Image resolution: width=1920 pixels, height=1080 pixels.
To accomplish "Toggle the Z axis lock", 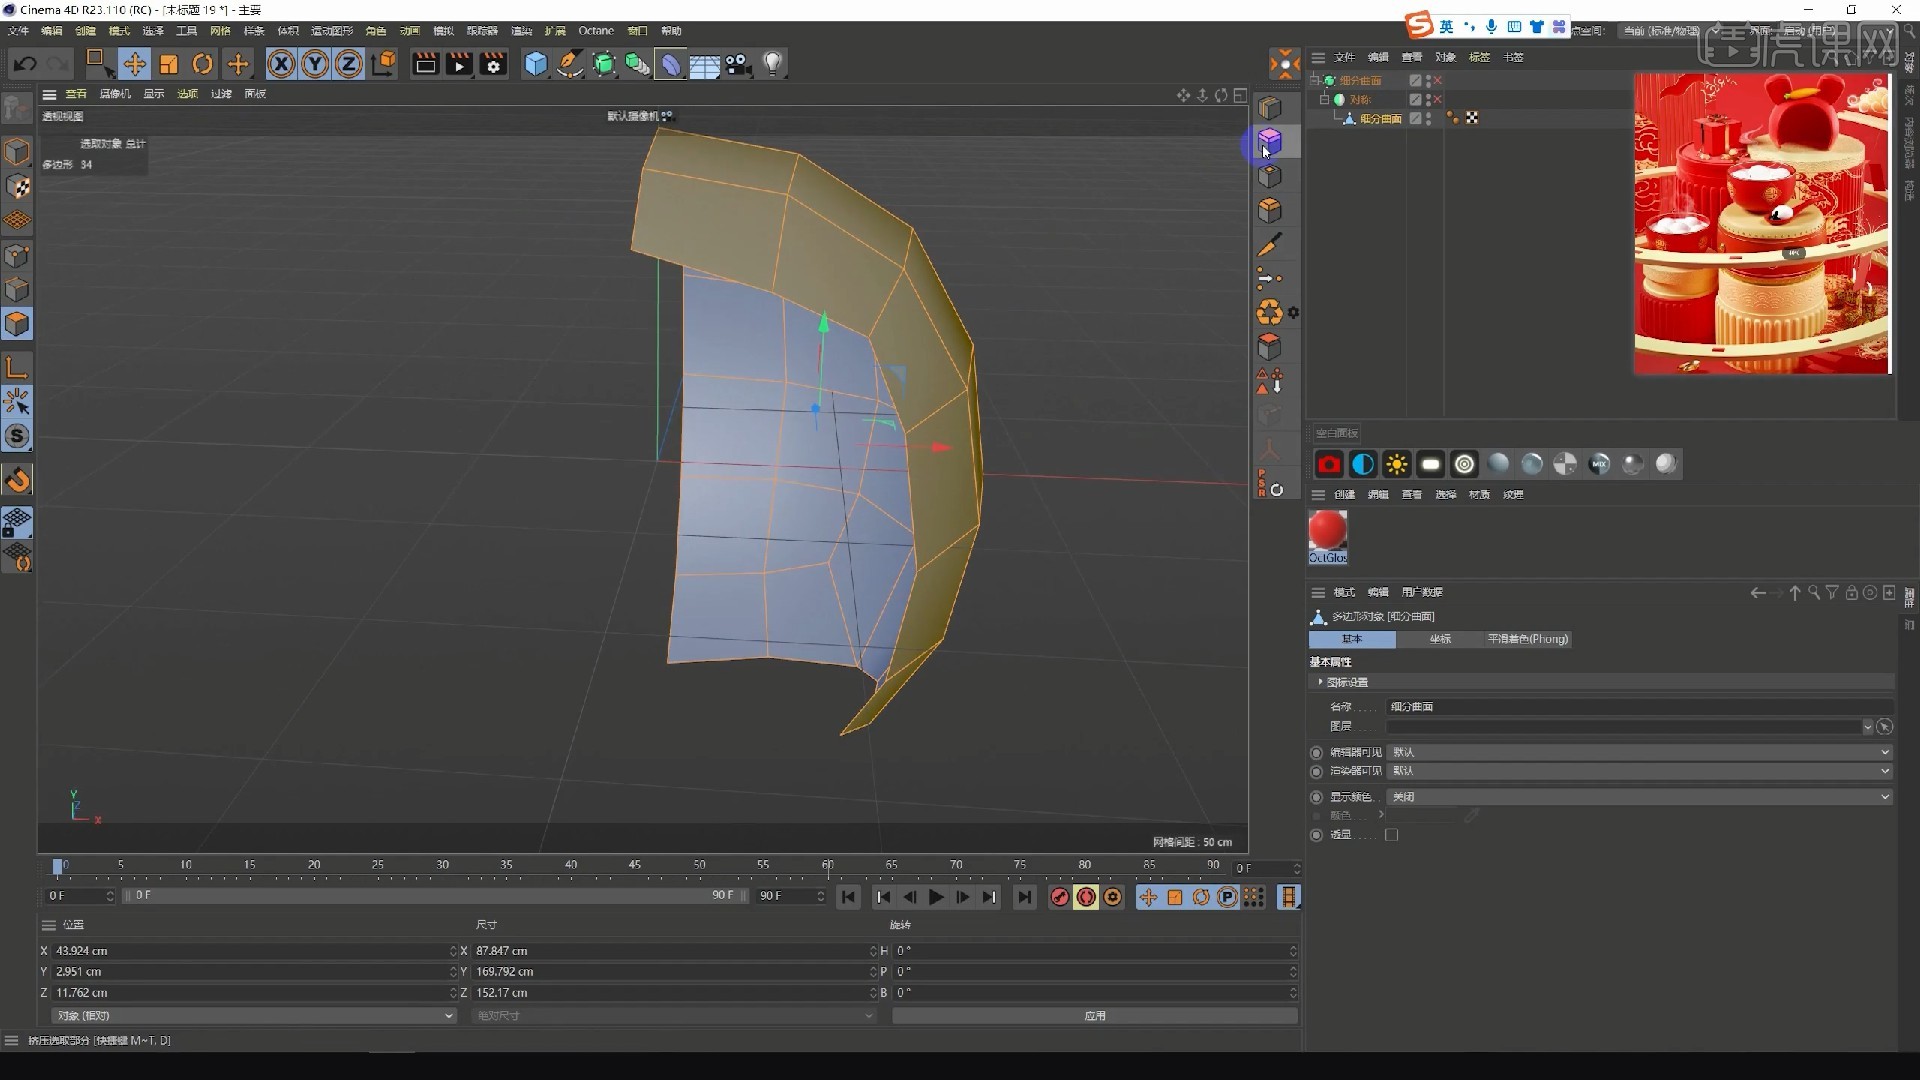I will 348,65.
